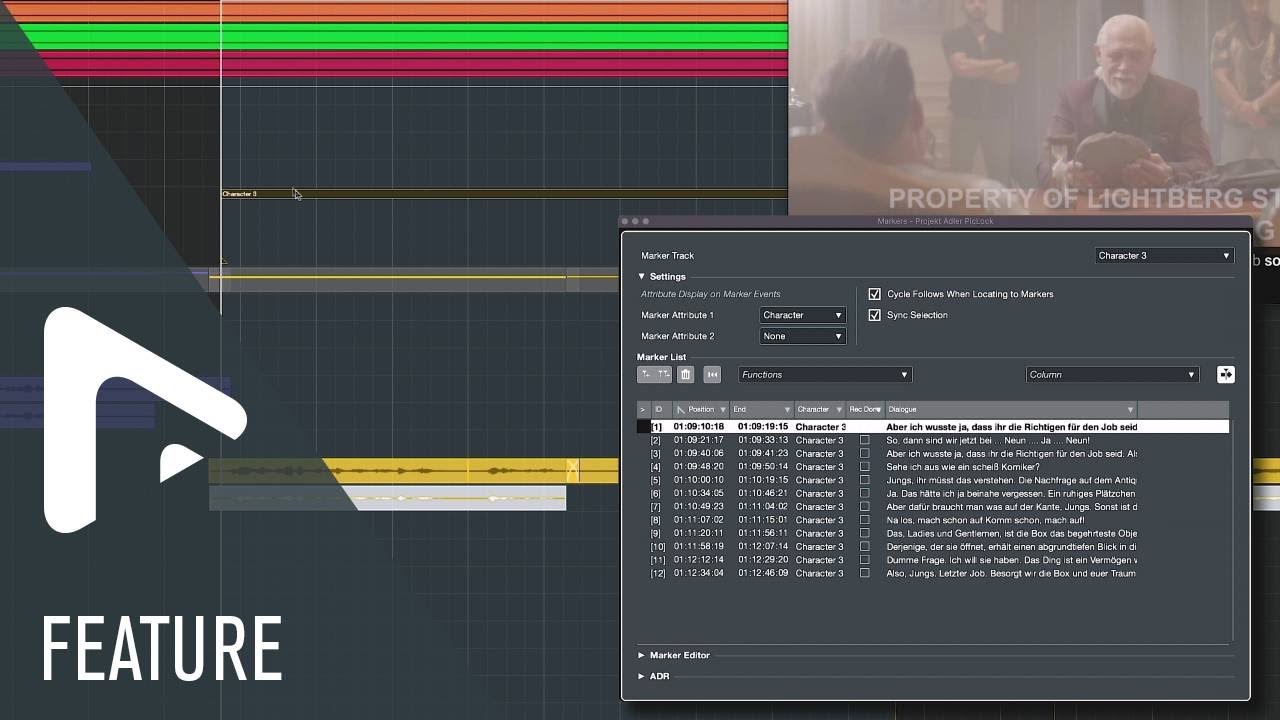Viewport: 1280px width, 720px height.
Task: Open the Marker Attribute 1 dropdown
Action: (x=803, y=315)
